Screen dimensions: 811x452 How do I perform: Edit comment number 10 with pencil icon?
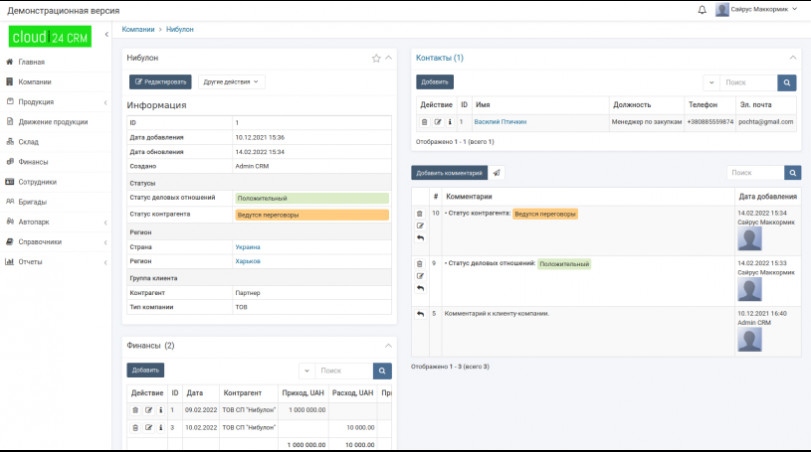coord(420,226)
